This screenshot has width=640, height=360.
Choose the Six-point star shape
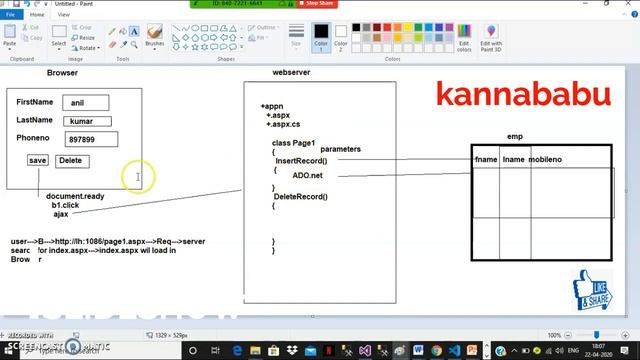(x=204, y=47)
